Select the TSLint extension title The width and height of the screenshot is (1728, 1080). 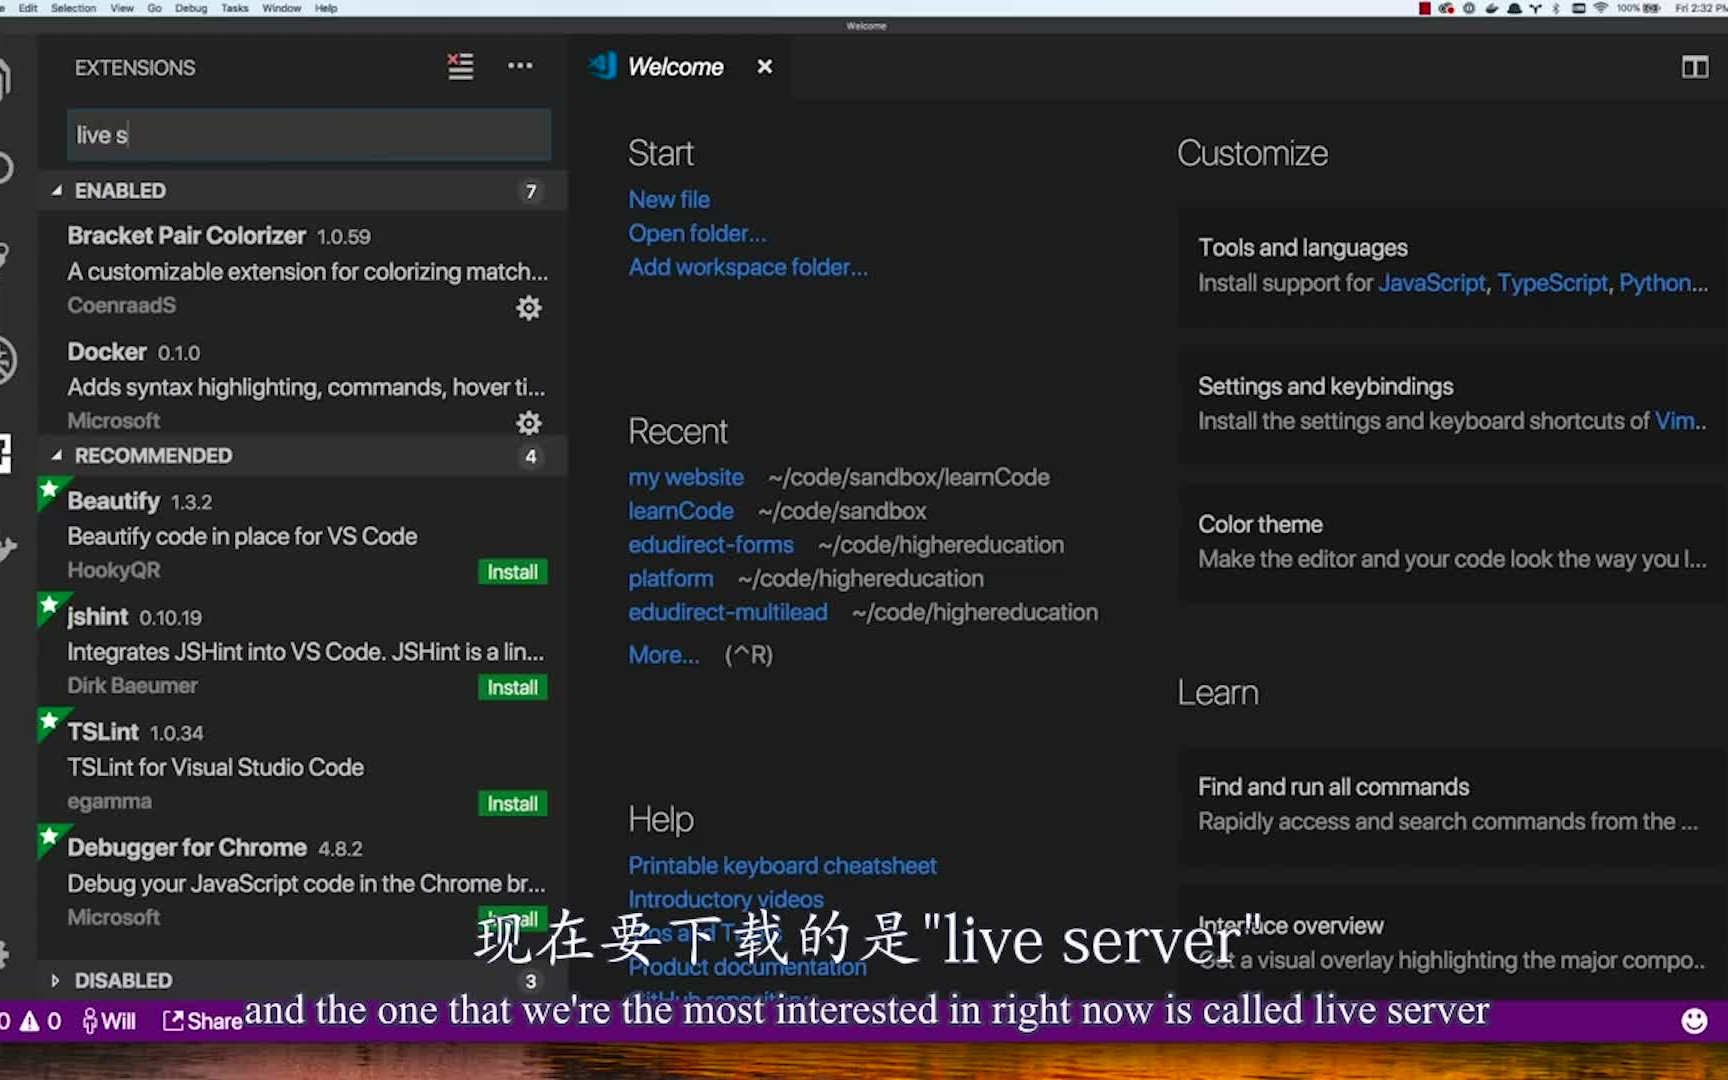103,732
